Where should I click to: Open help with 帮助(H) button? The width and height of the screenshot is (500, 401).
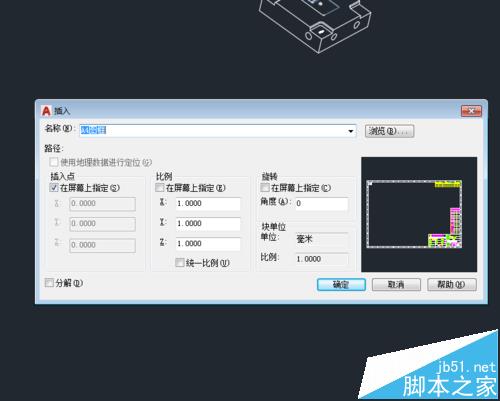(x=452, y=285)
